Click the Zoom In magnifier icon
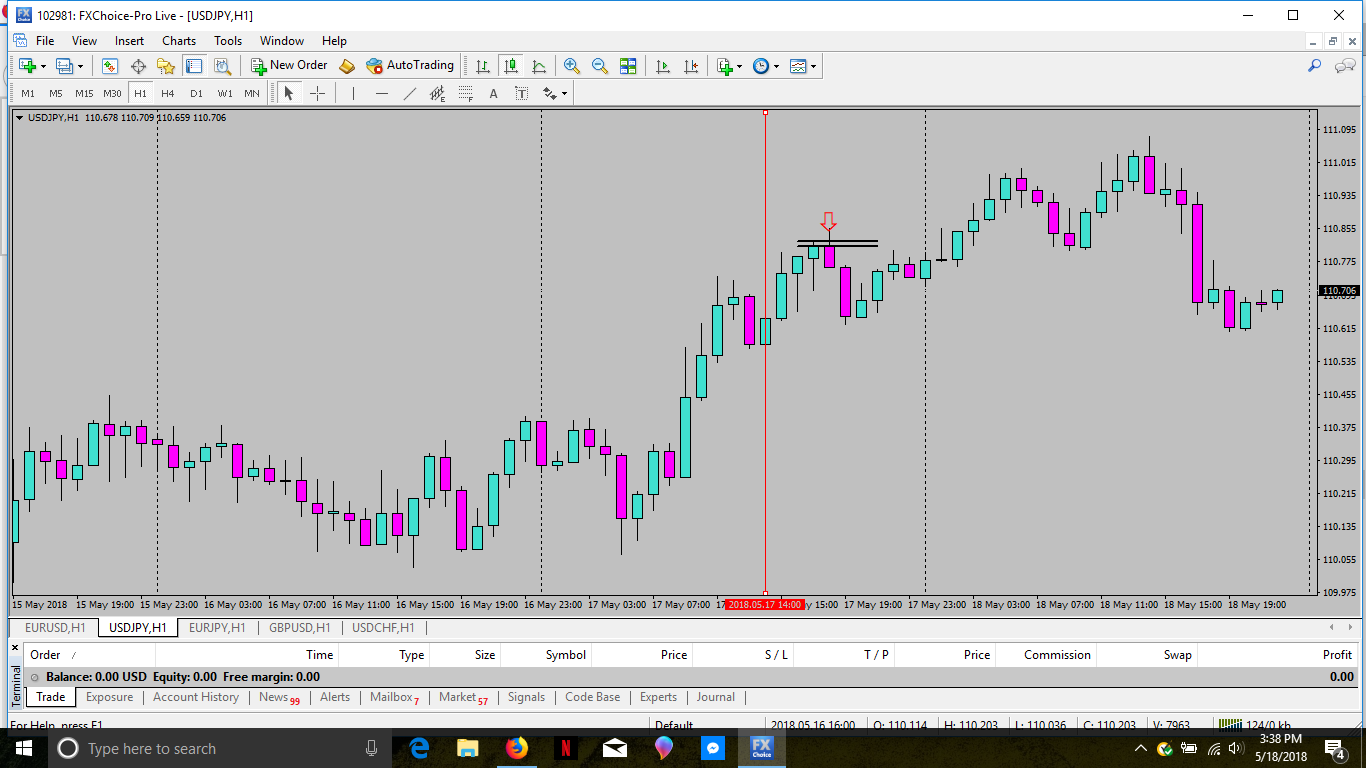Image resolution: width=1366 pixels, height=768 pixels. click(x=572, y=66)
